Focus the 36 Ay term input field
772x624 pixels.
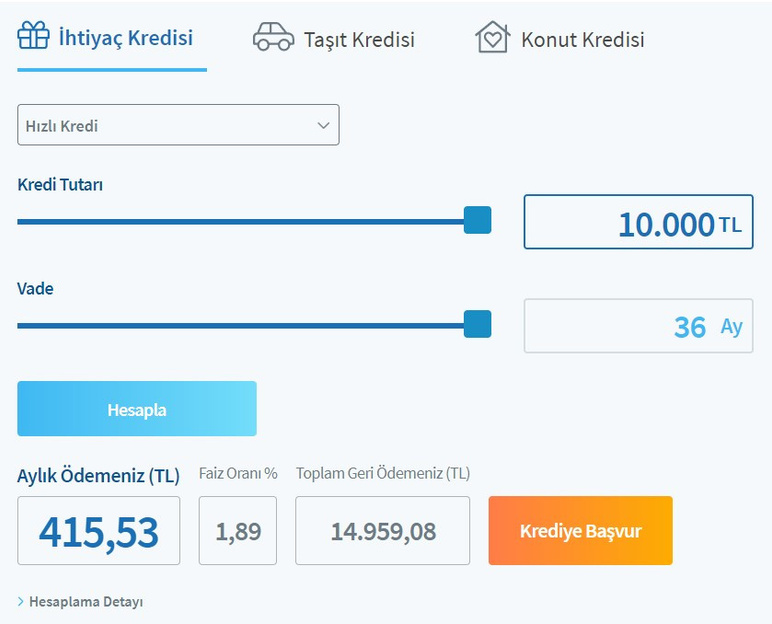[639, 326]
